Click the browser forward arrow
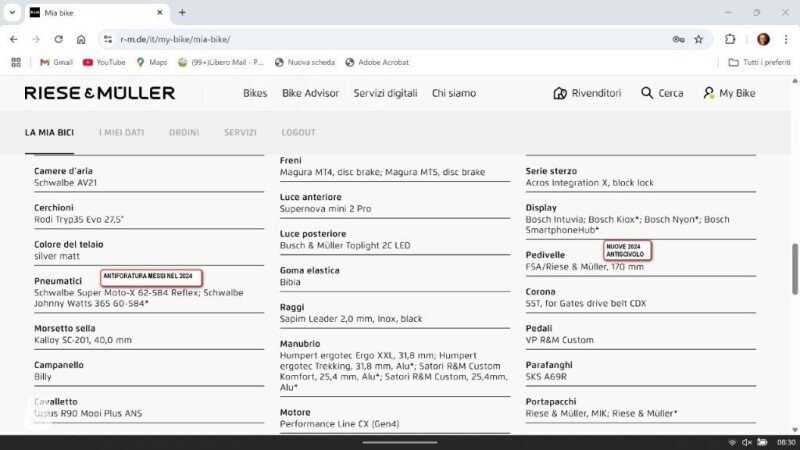Image resolution: width=800 pixels, height=450 pixels. pos(36,39)
